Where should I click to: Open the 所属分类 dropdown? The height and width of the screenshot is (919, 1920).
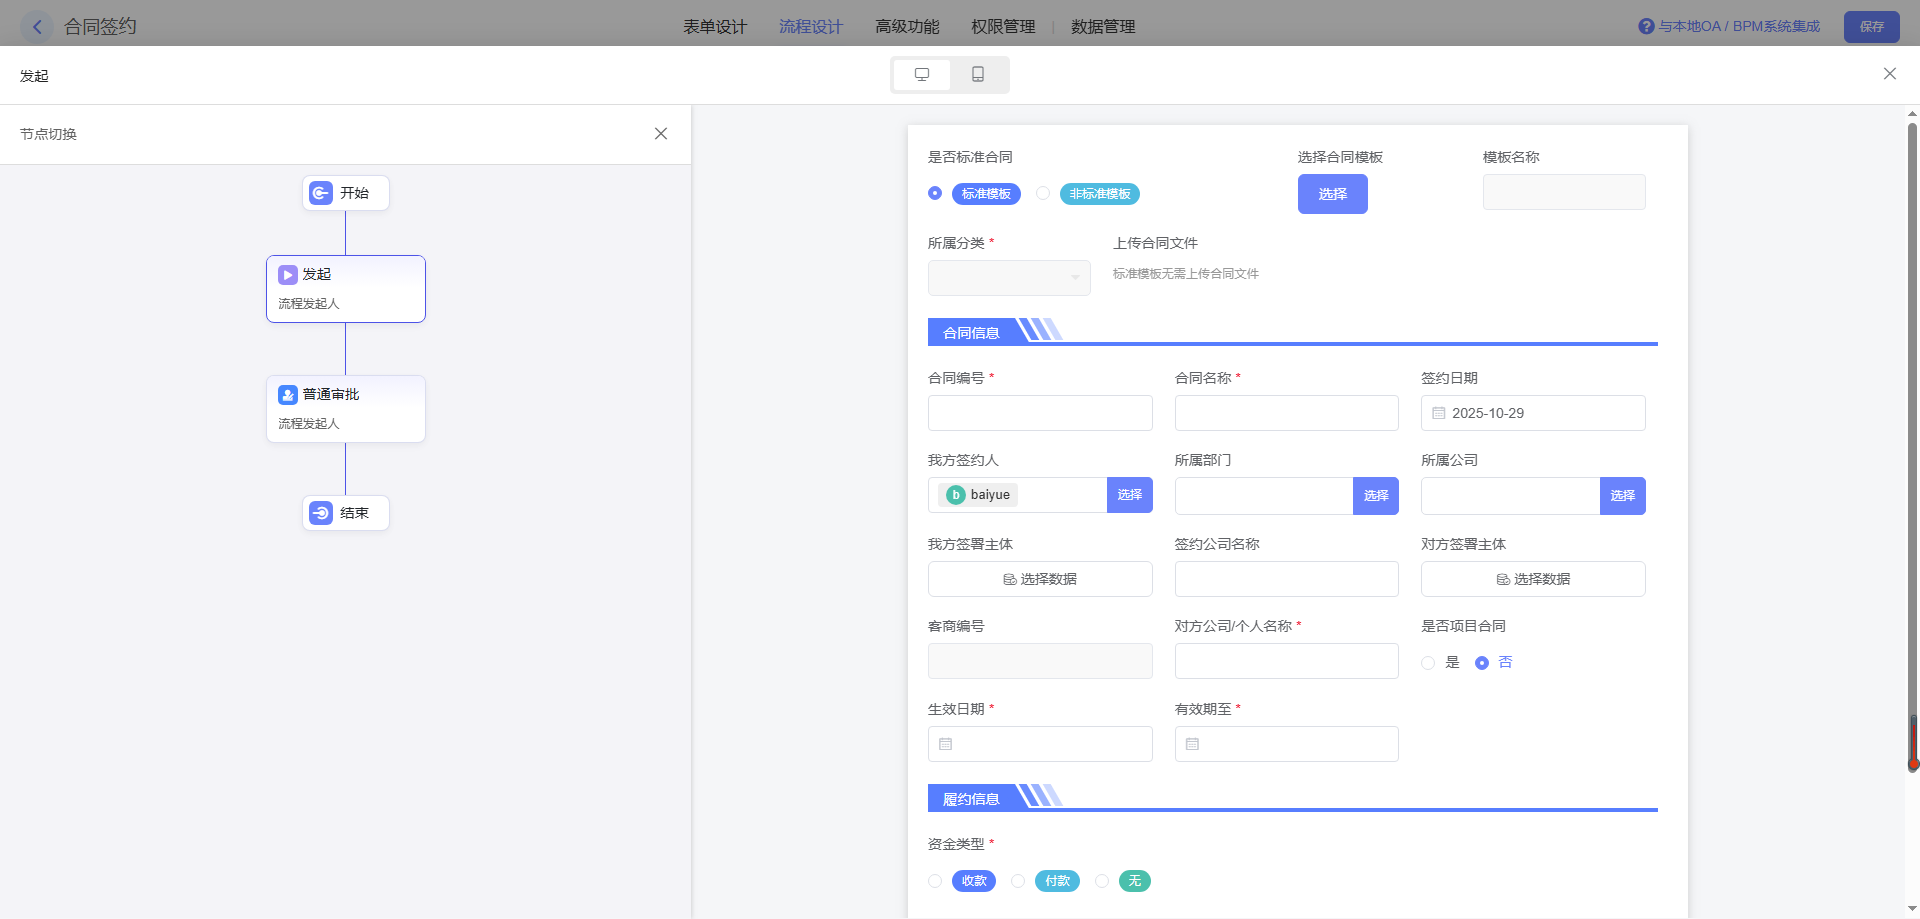[1009, 278]
